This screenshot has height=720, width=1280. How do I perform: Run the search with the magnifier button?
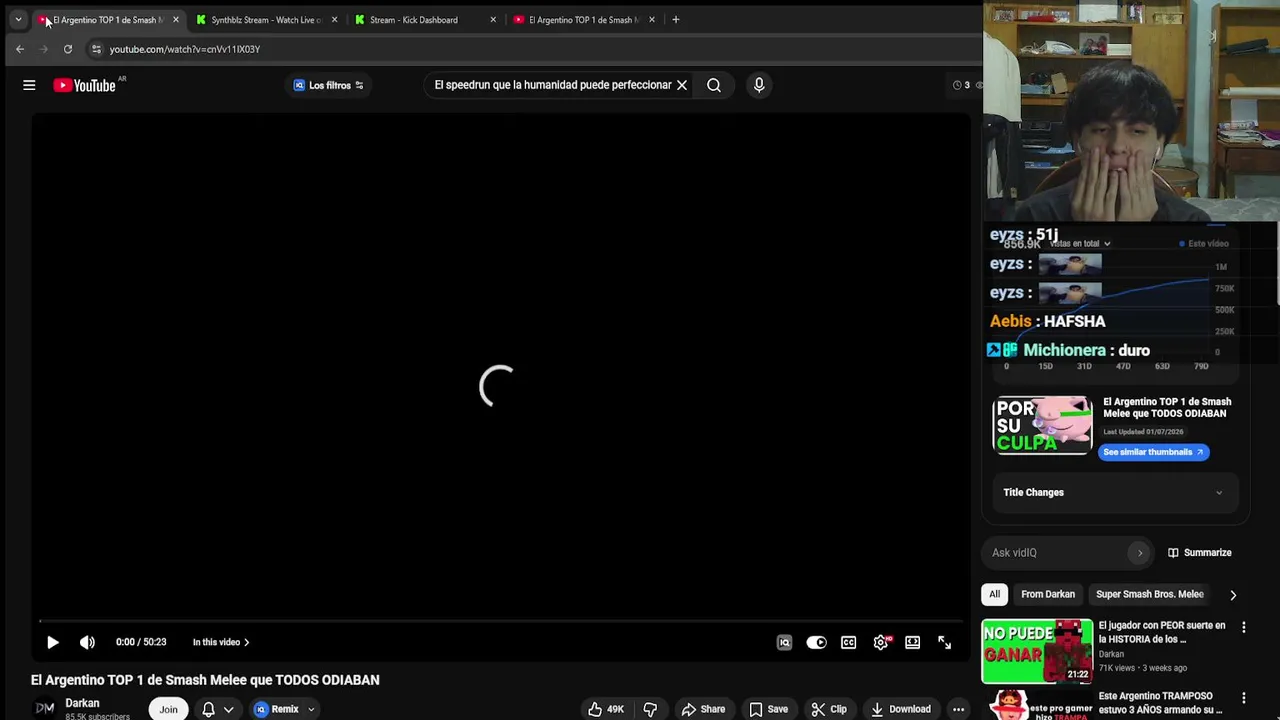tap(714, 85)
